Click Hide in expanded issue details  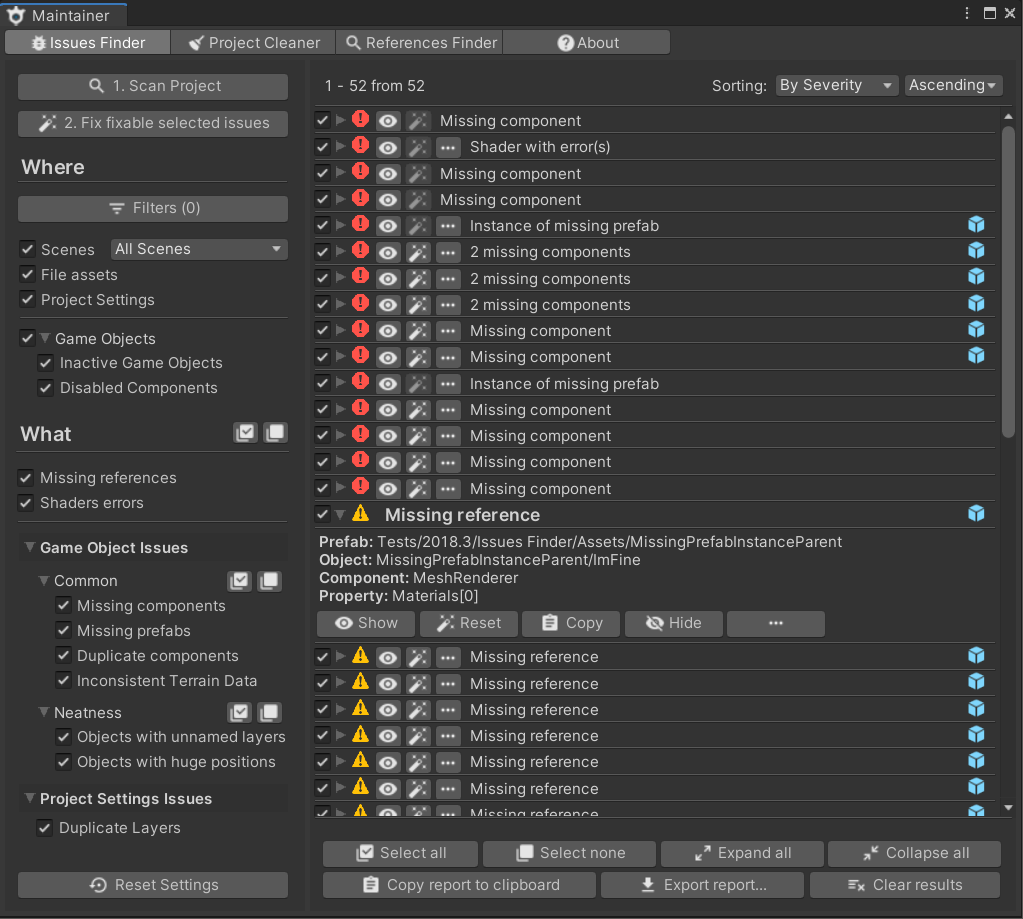[x=674, y=624]
